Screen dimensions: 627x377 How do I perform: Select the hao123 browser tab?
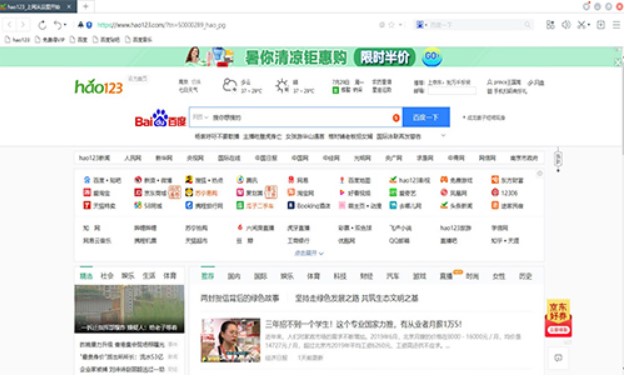(x=37, y=6)
